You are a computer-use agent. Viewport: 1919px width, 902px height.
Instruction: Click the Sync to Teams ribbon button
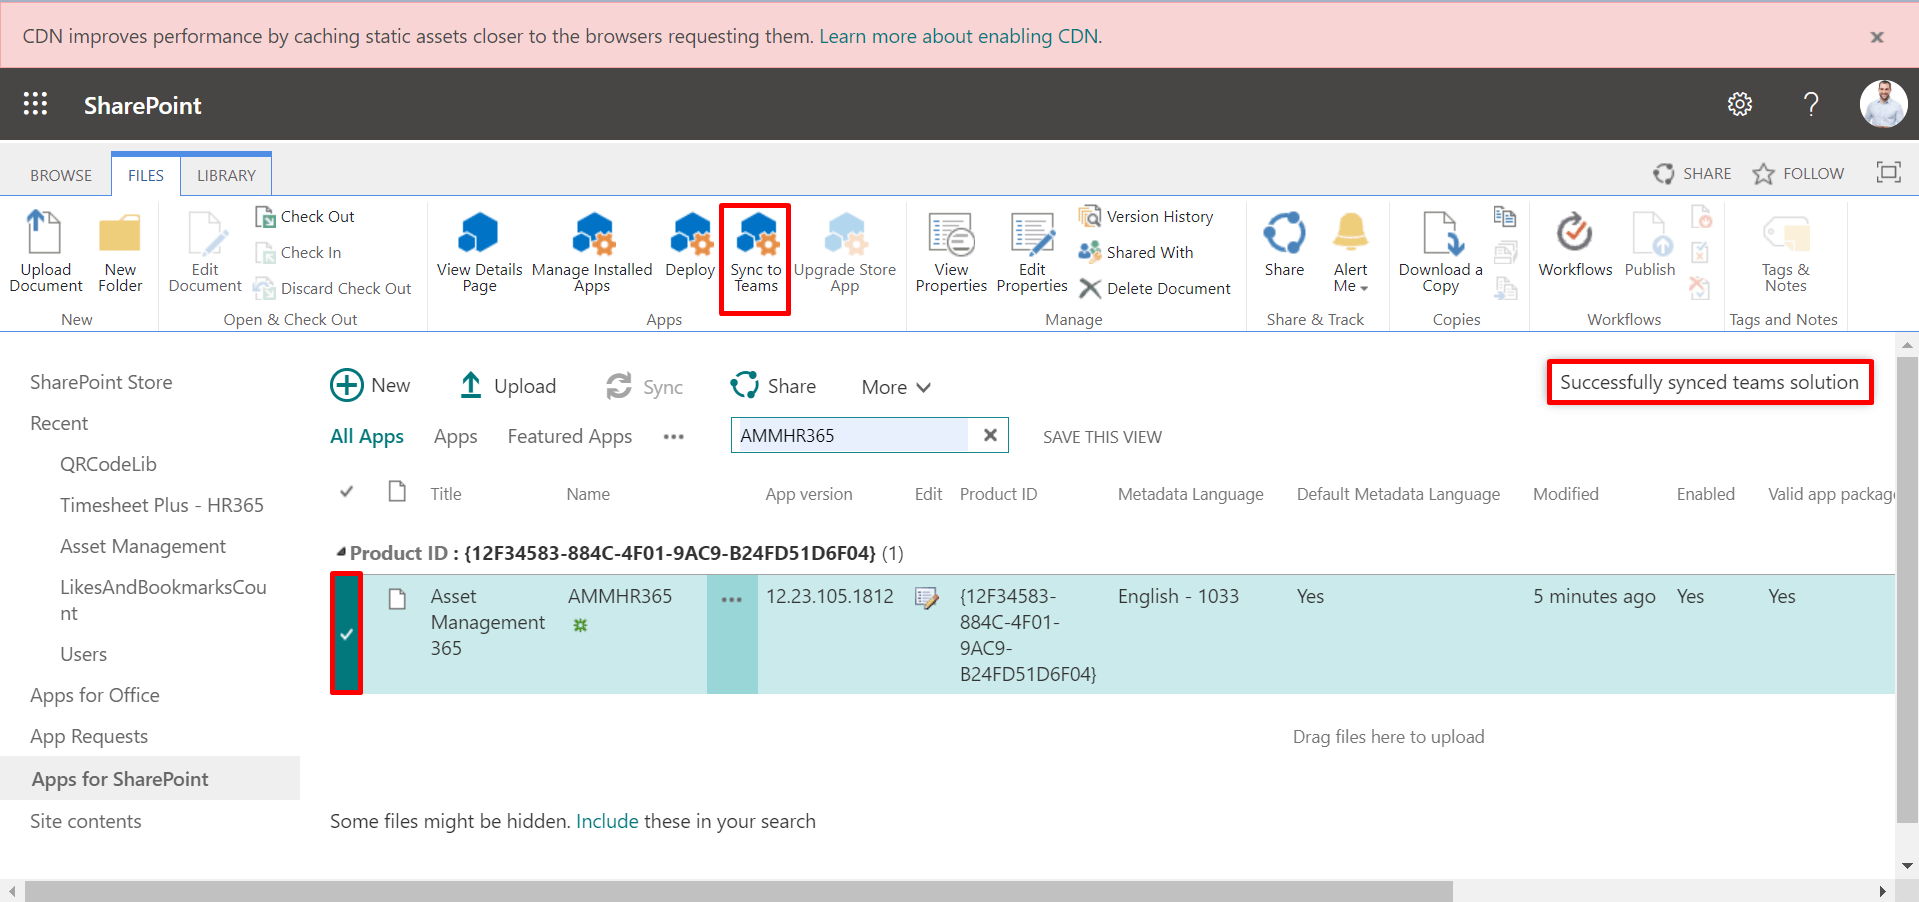756,251
